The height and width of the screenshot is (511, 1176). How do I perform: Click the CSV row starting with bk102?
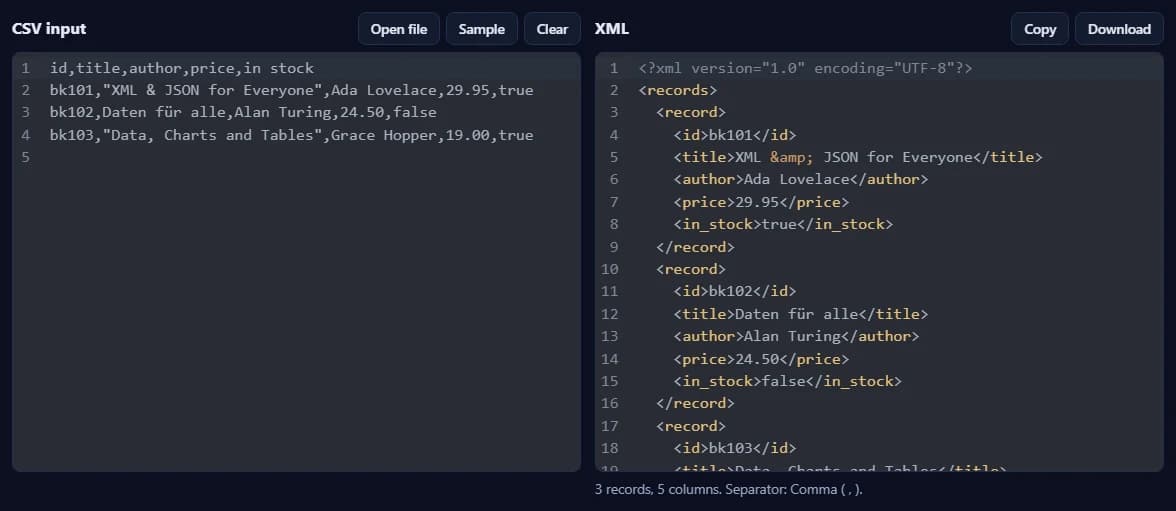click(243, 113)
